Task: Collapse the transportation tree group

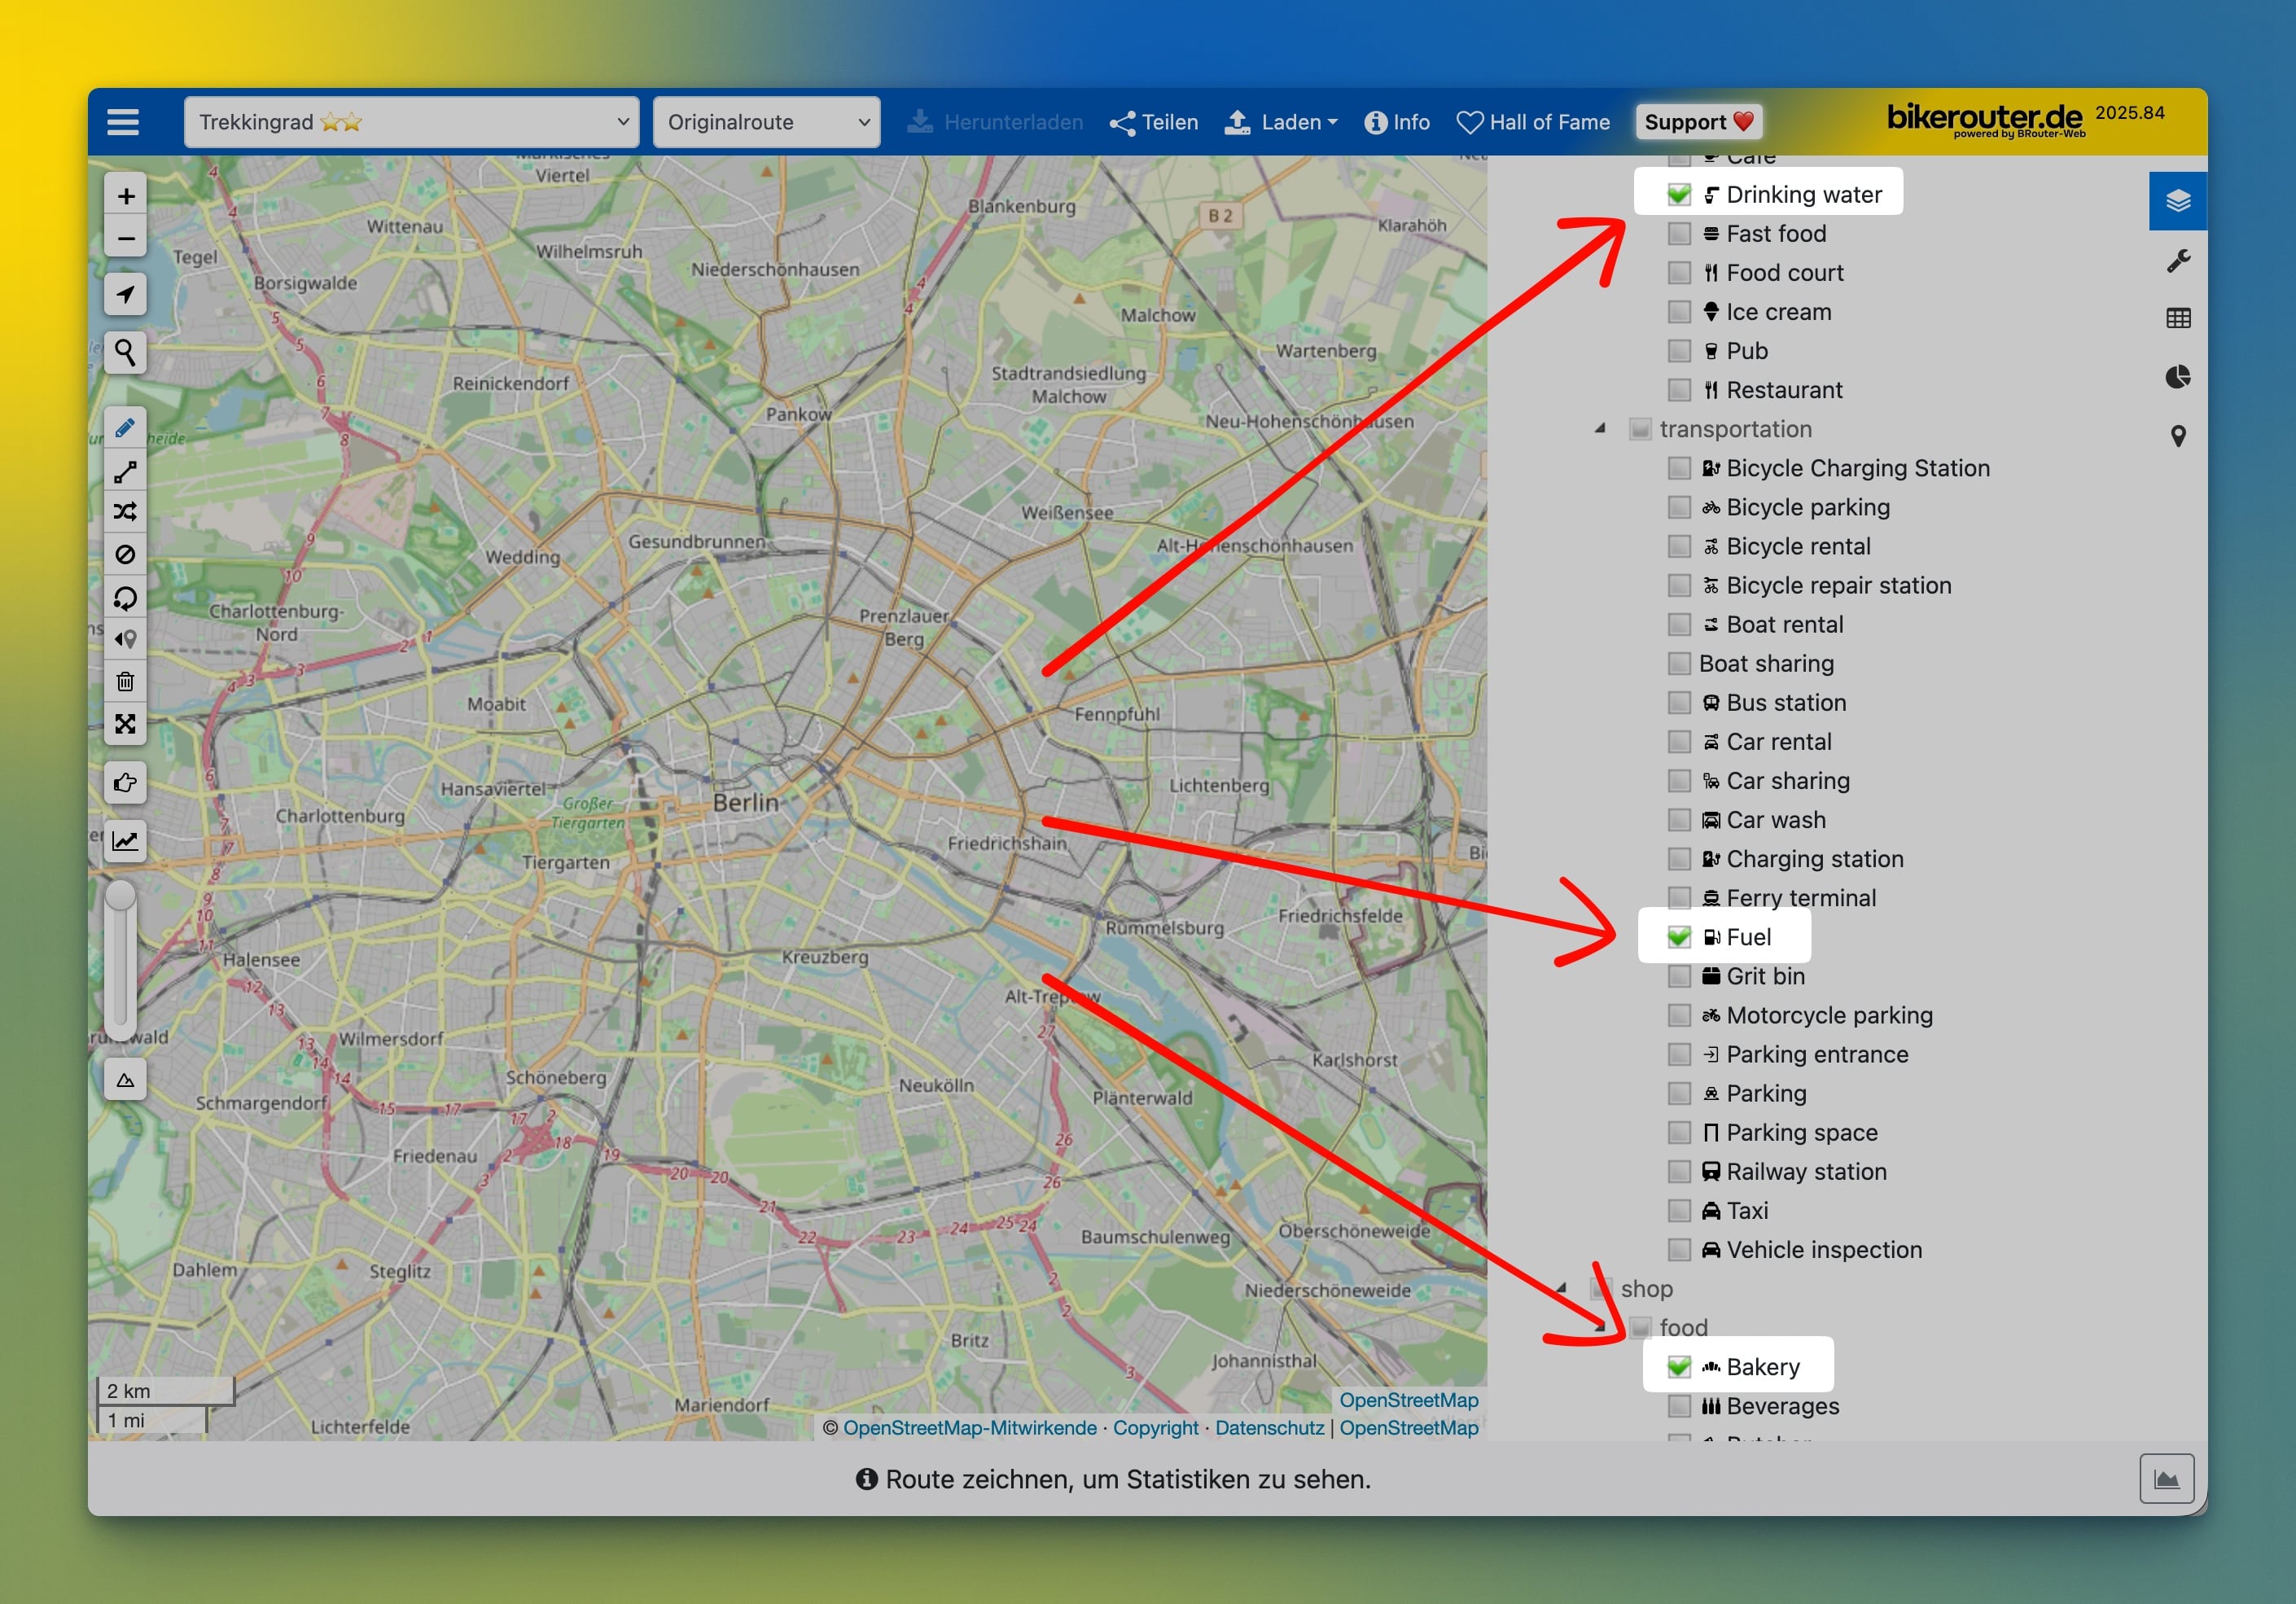Action: pyautogui.click(x=1600, y=429)
